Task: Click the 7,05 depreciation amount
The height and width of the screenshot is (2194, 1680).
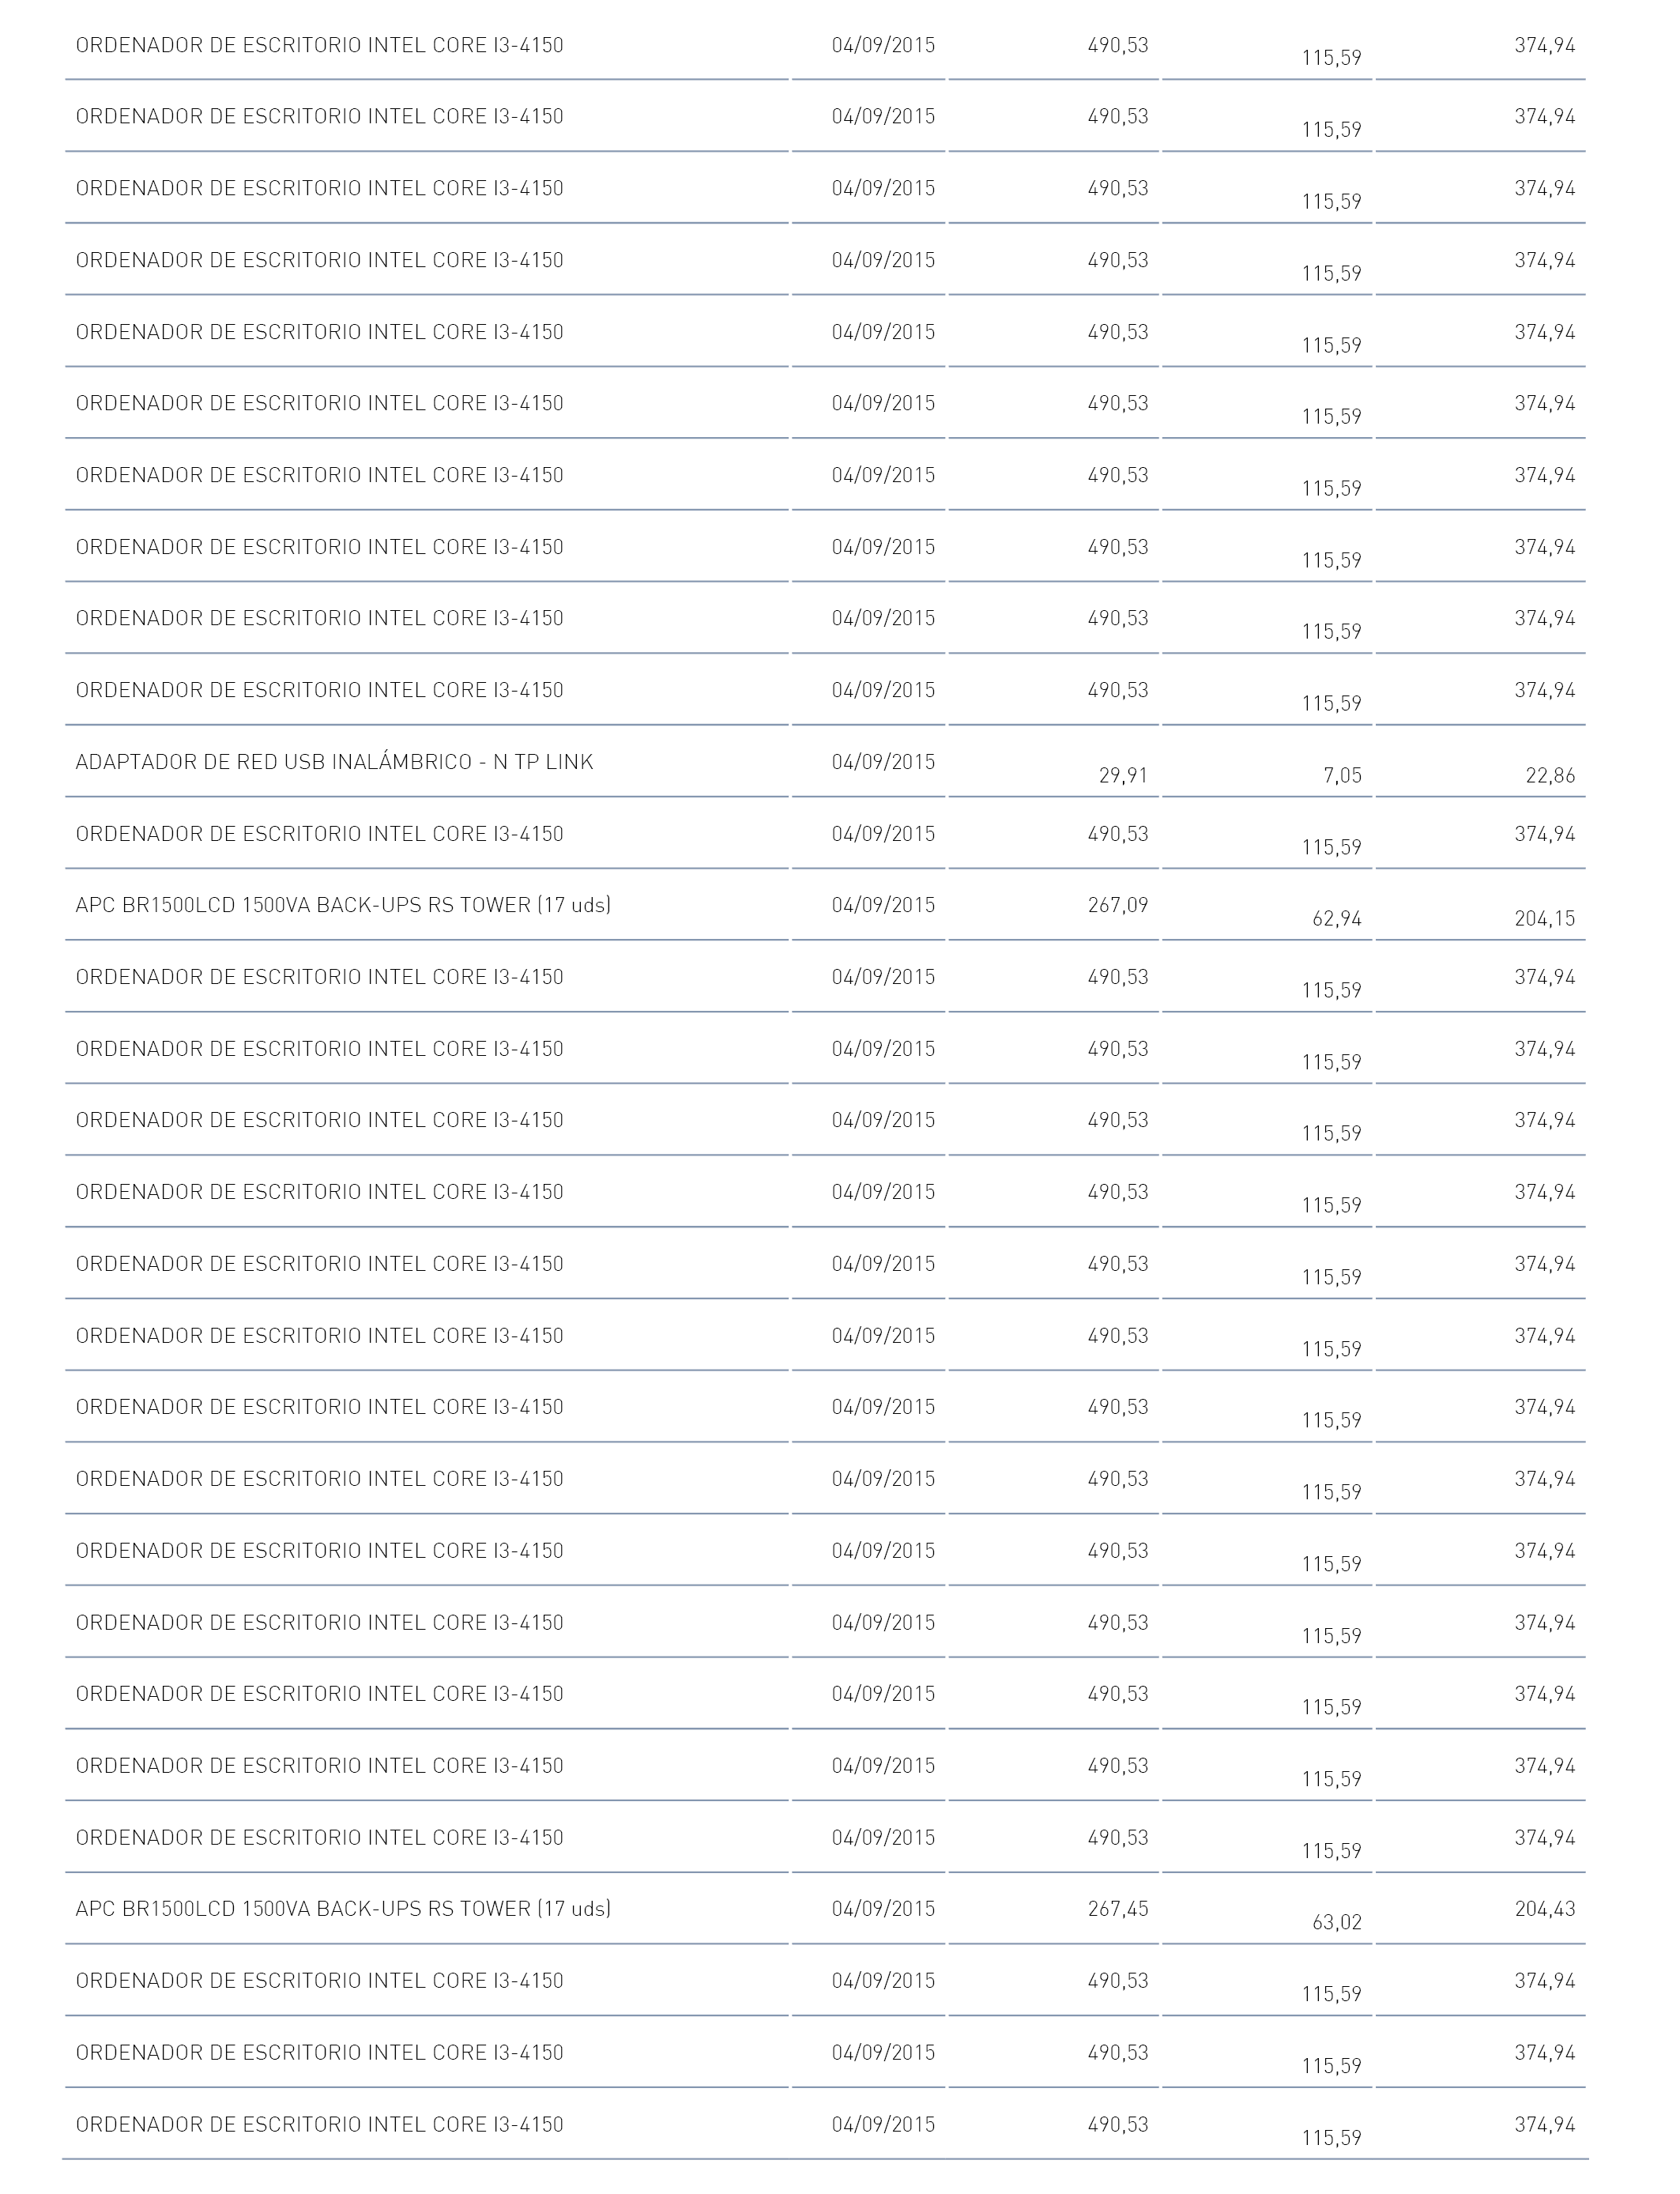Action: [x=1342, y=775]
